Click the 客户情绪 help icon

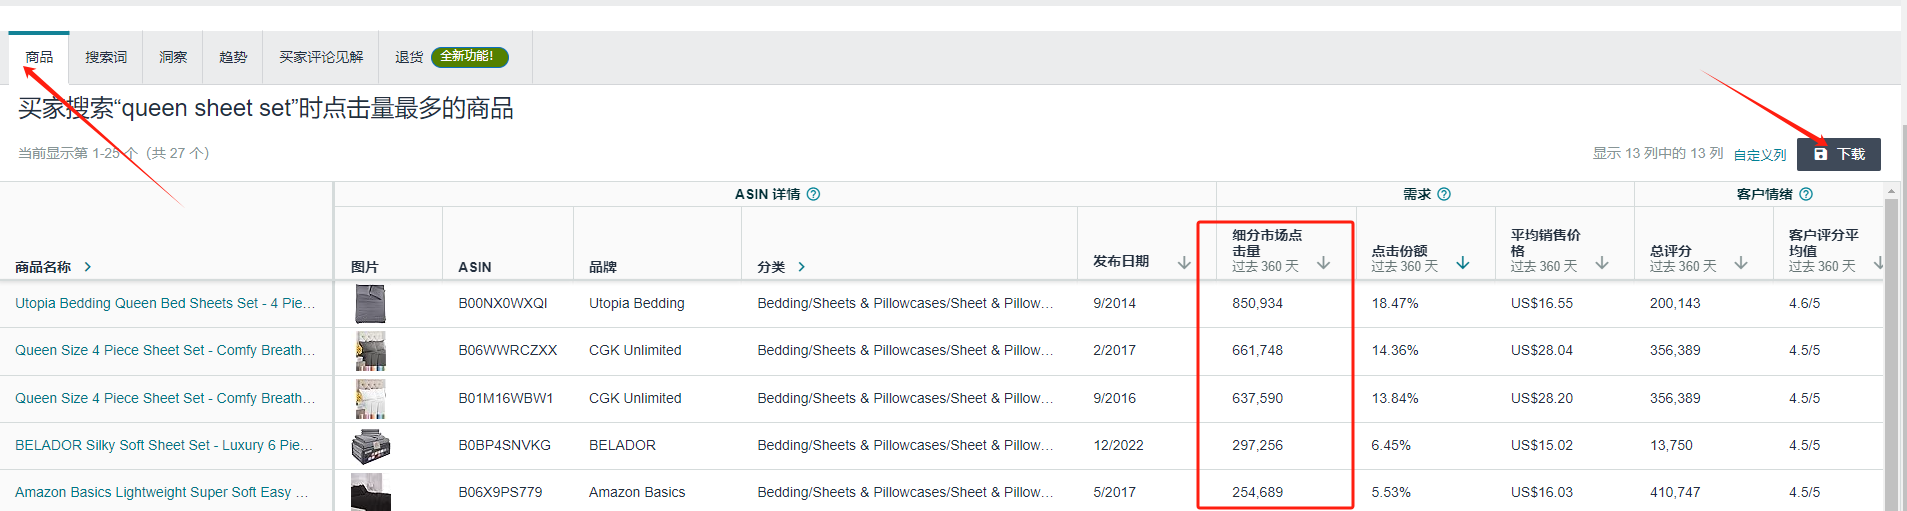click(x=1806, y=194)
